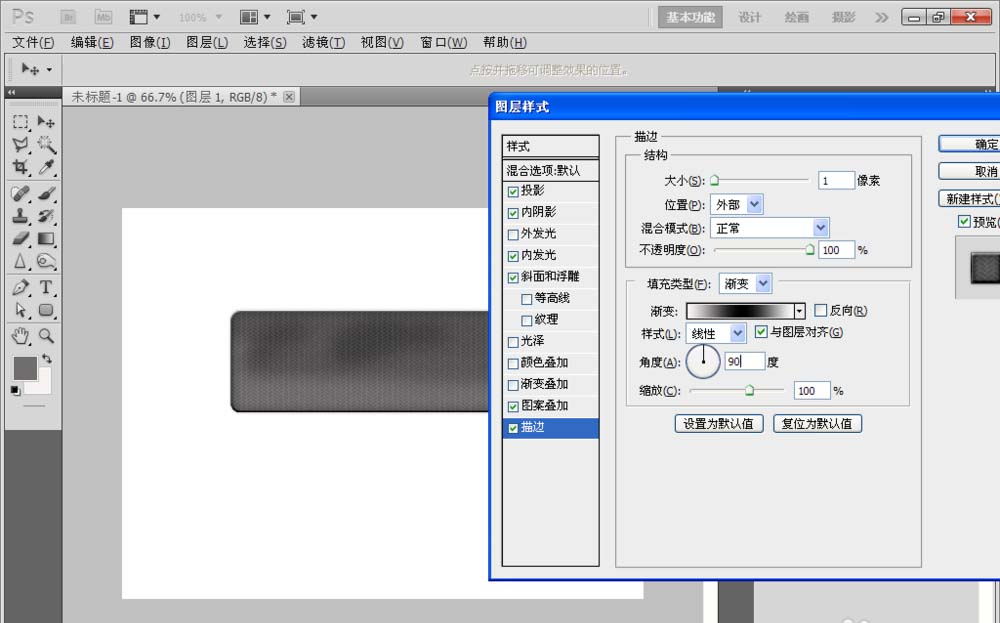Expand the 混合模式 blend mode dropdown

(x=769, y=228)
